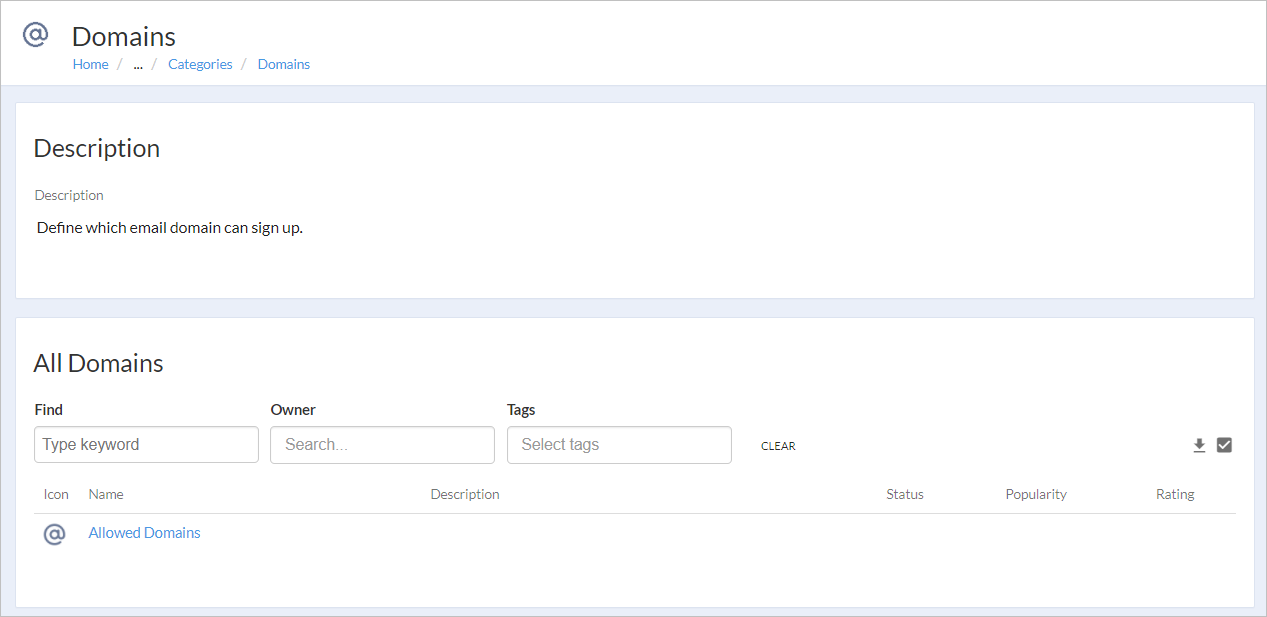
Task: Click the @ icon in the page header
Action: (x=35, y=33)
